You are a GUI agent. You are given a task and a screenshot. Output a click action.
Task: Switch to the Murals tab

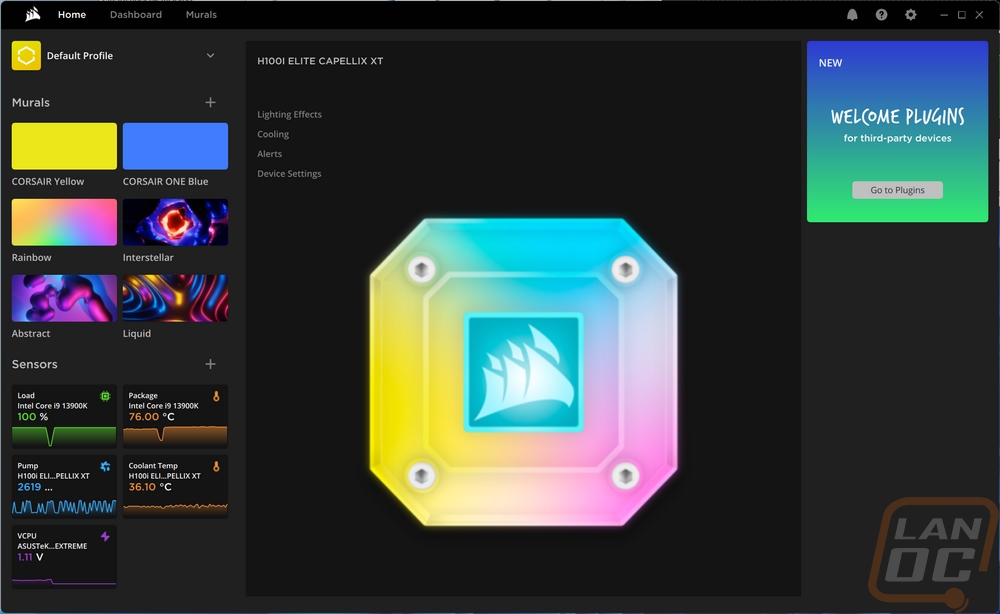201,14
